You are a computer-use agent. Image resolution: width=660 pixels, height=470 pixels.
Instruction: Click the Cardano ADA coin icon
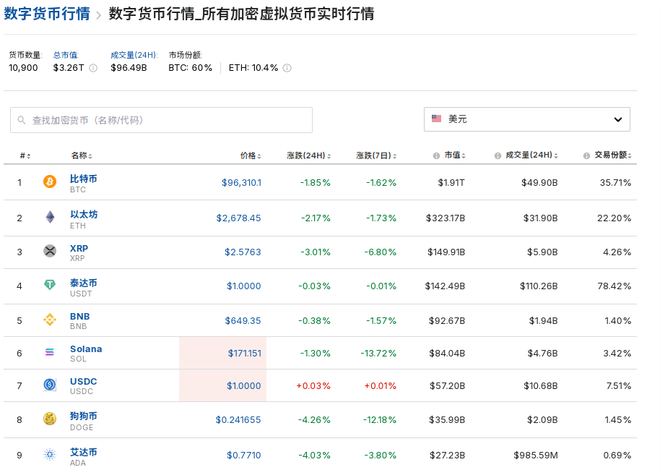[x=50, y=454]
